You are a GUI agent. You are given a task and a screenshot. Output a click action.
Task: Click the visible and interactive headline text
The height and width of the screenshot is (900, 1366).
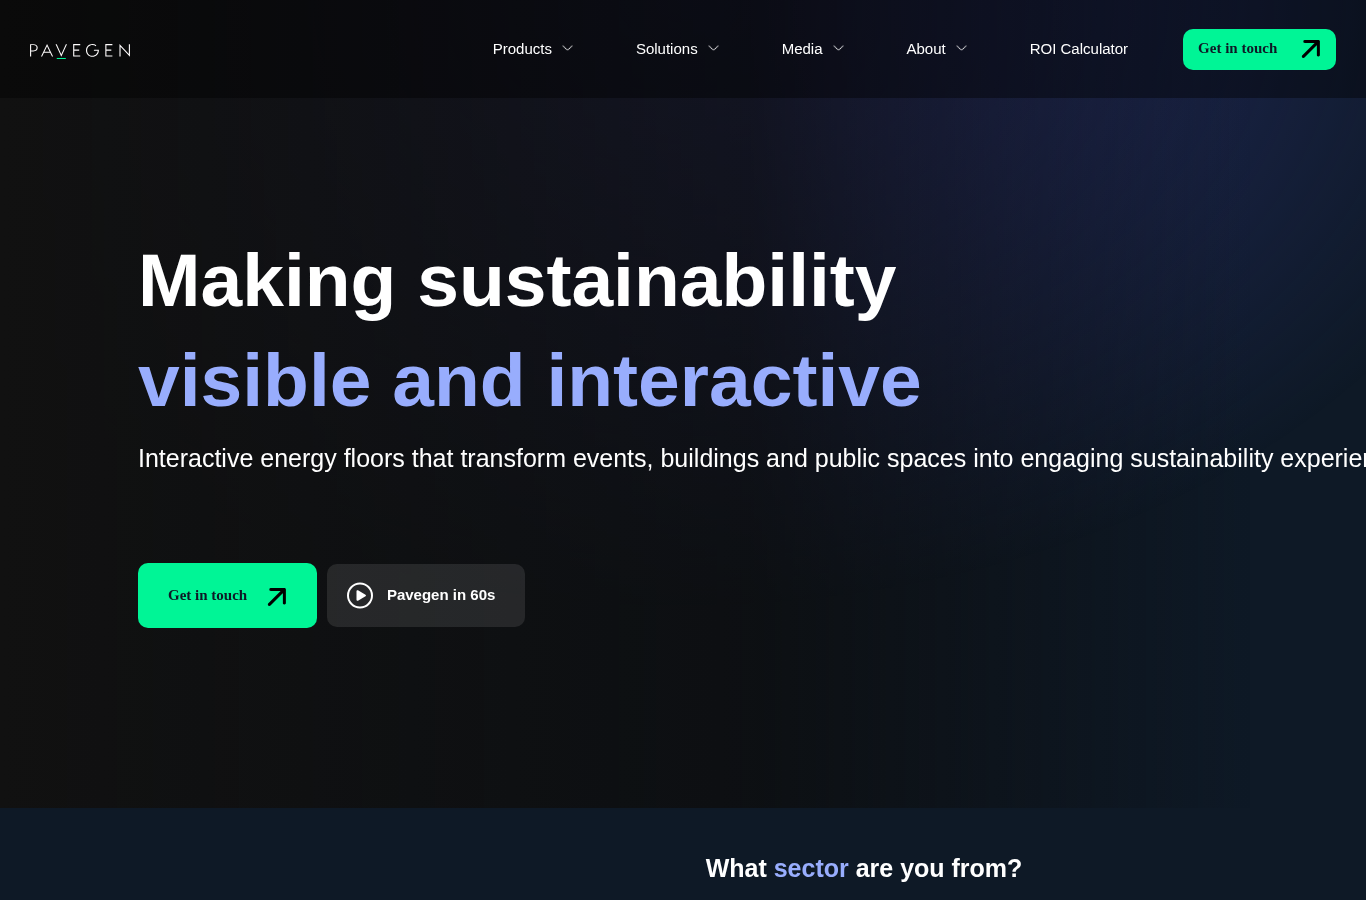point(529,381)
